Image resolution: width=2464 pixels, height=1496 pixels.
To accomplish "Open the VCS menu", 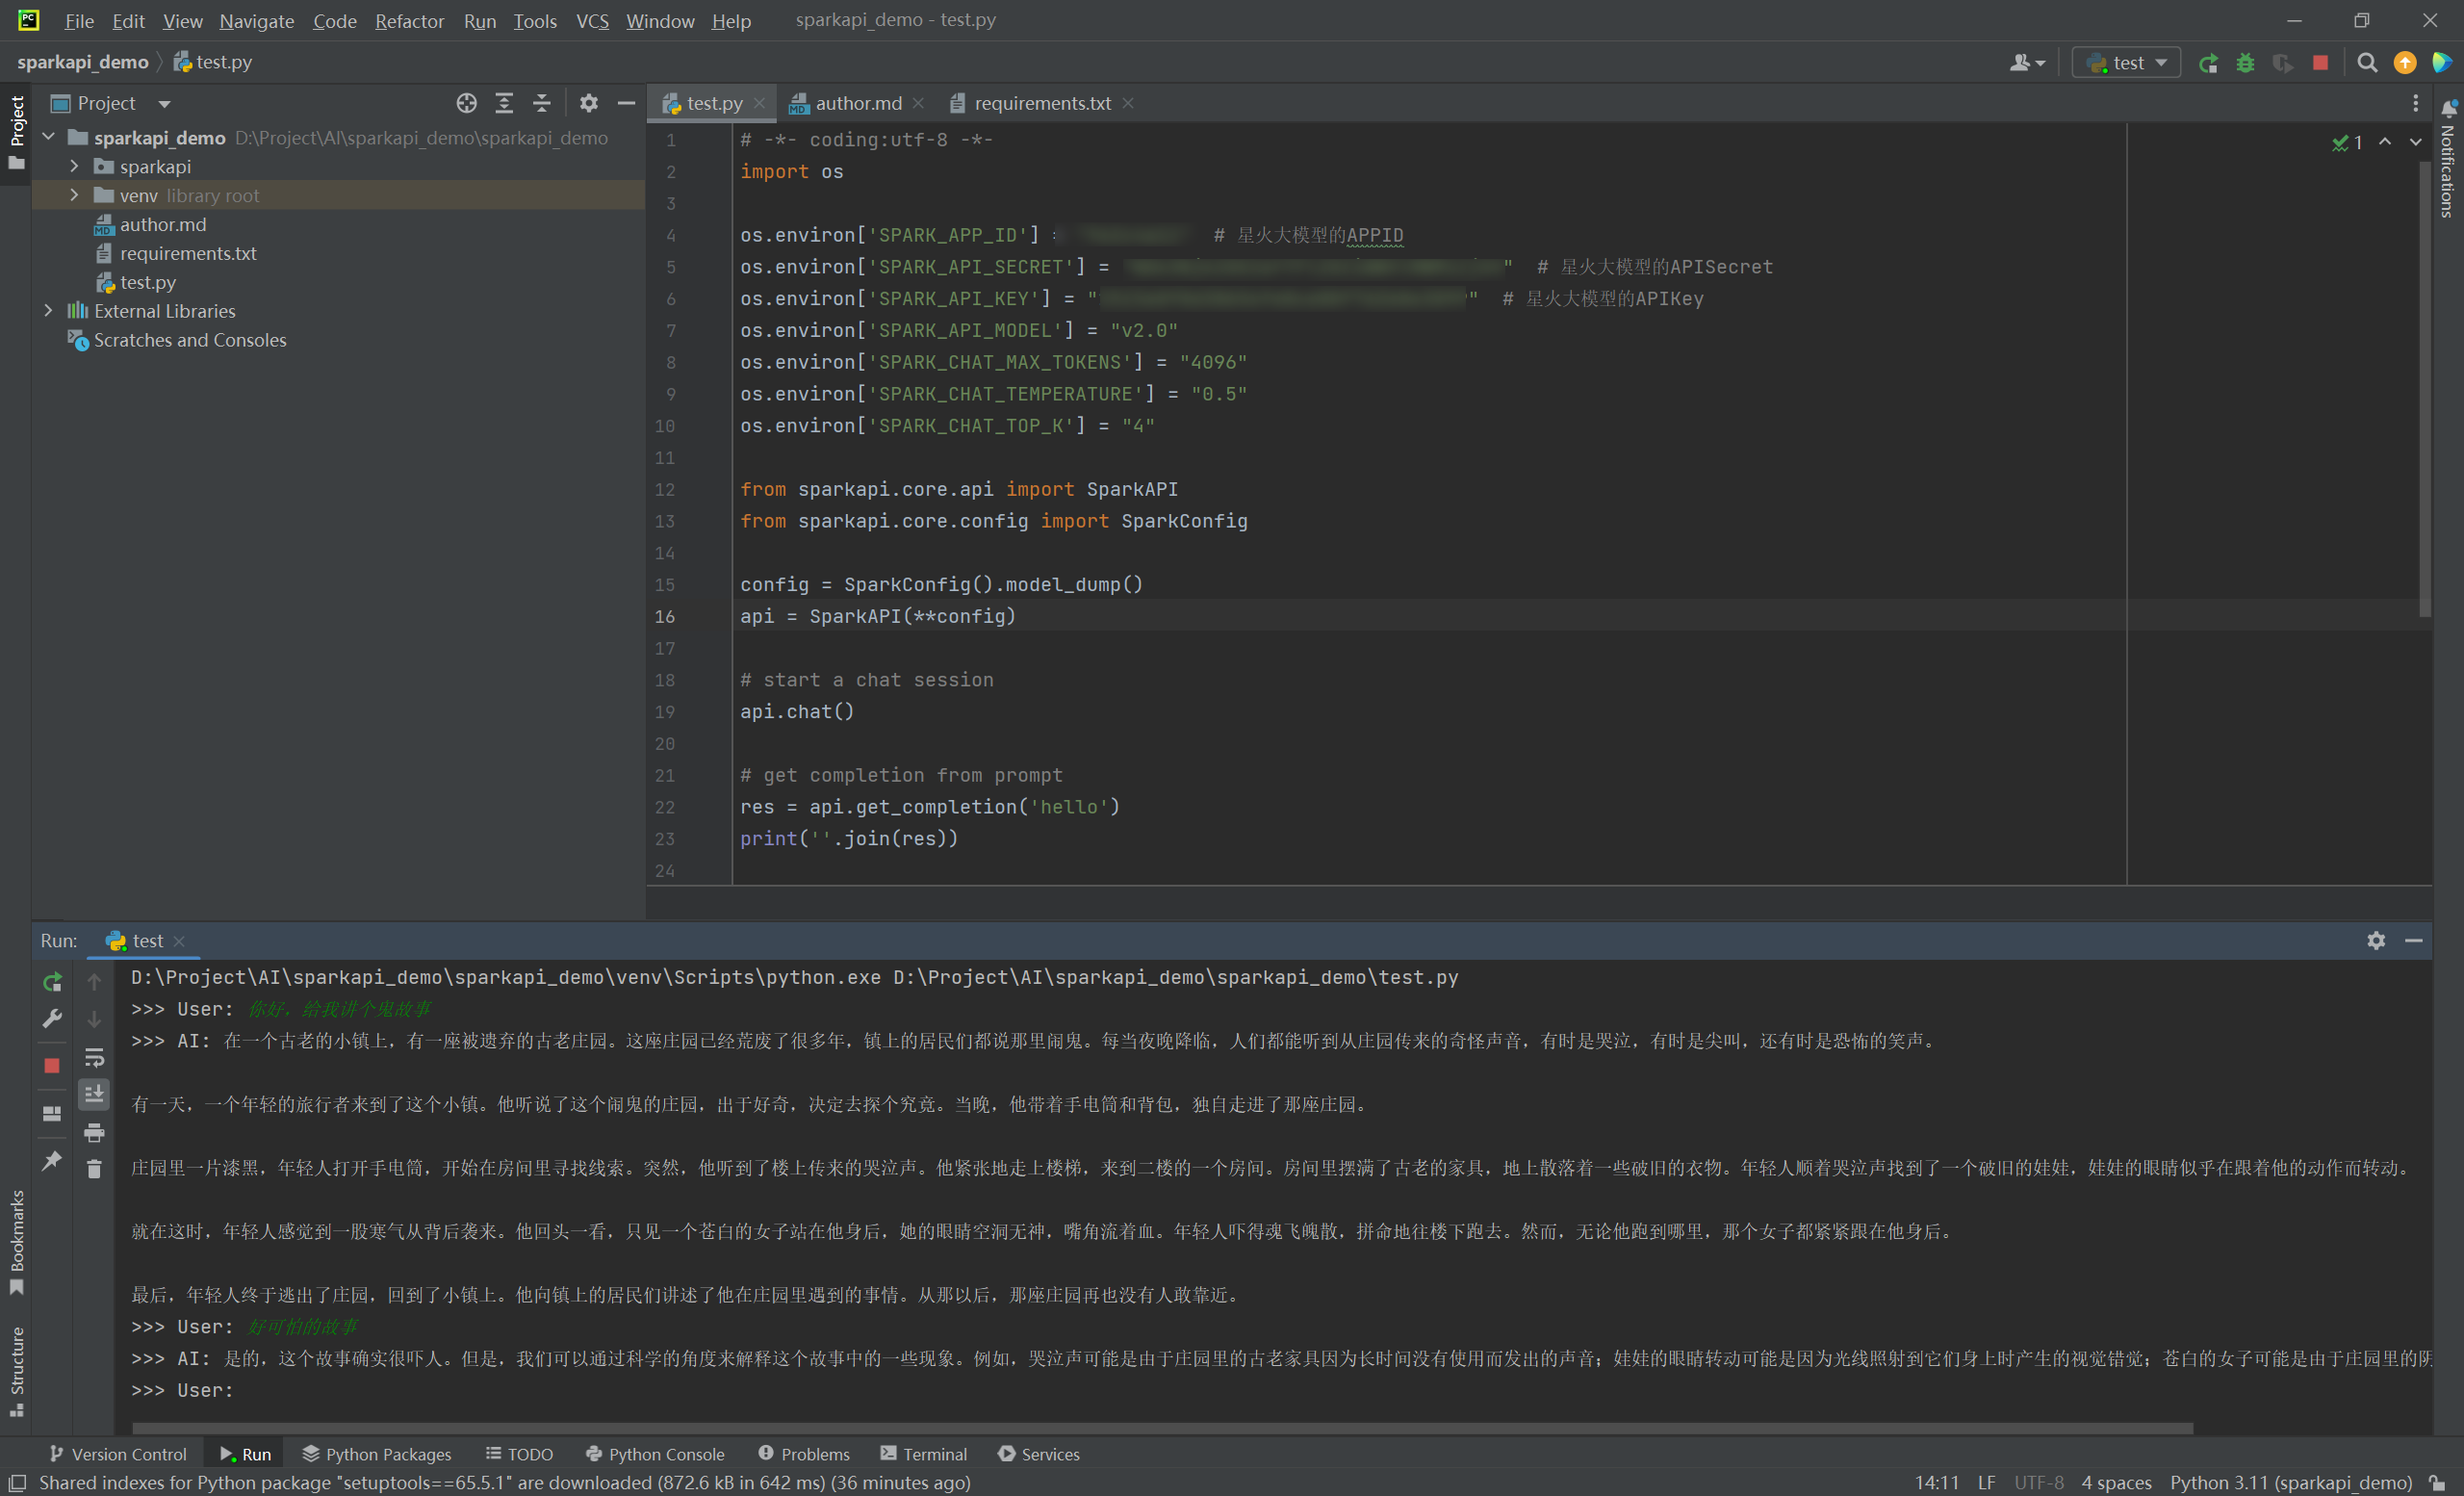I will pyautogui.click(x=592, y=20).
